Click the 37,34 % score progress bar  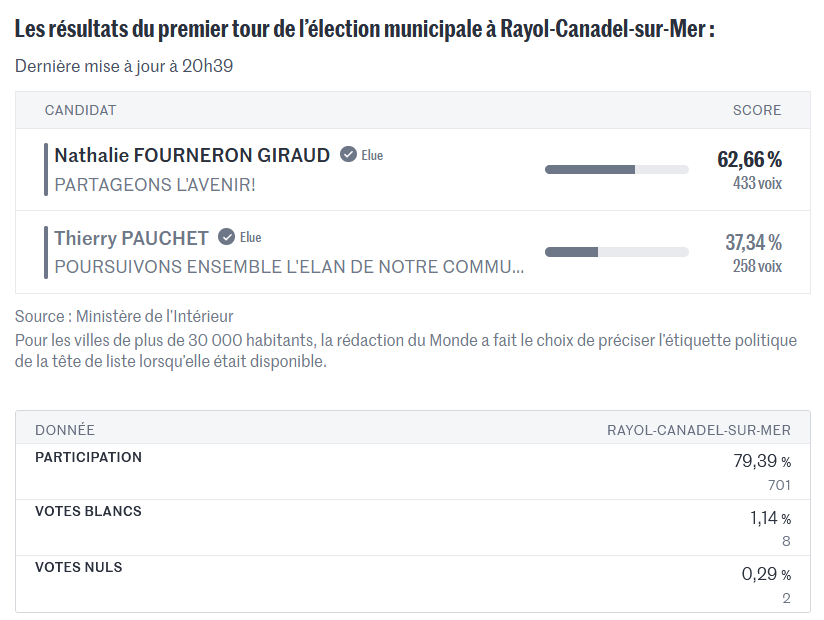click(616, 252)
